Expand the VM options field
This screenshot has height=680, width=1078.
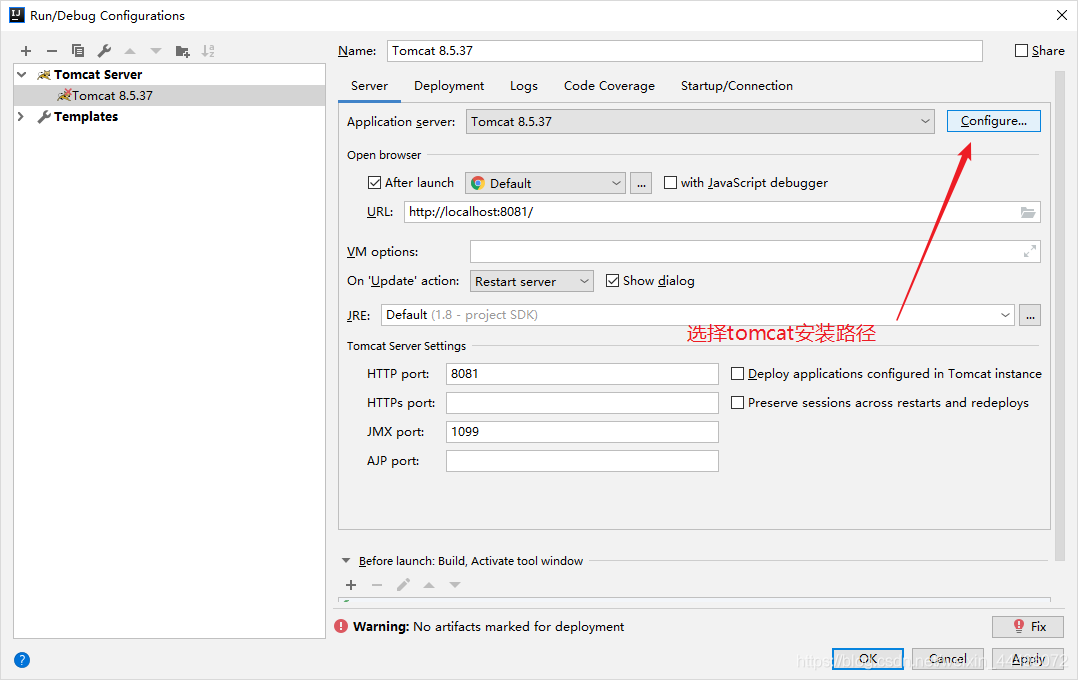tap(1029, 252)
